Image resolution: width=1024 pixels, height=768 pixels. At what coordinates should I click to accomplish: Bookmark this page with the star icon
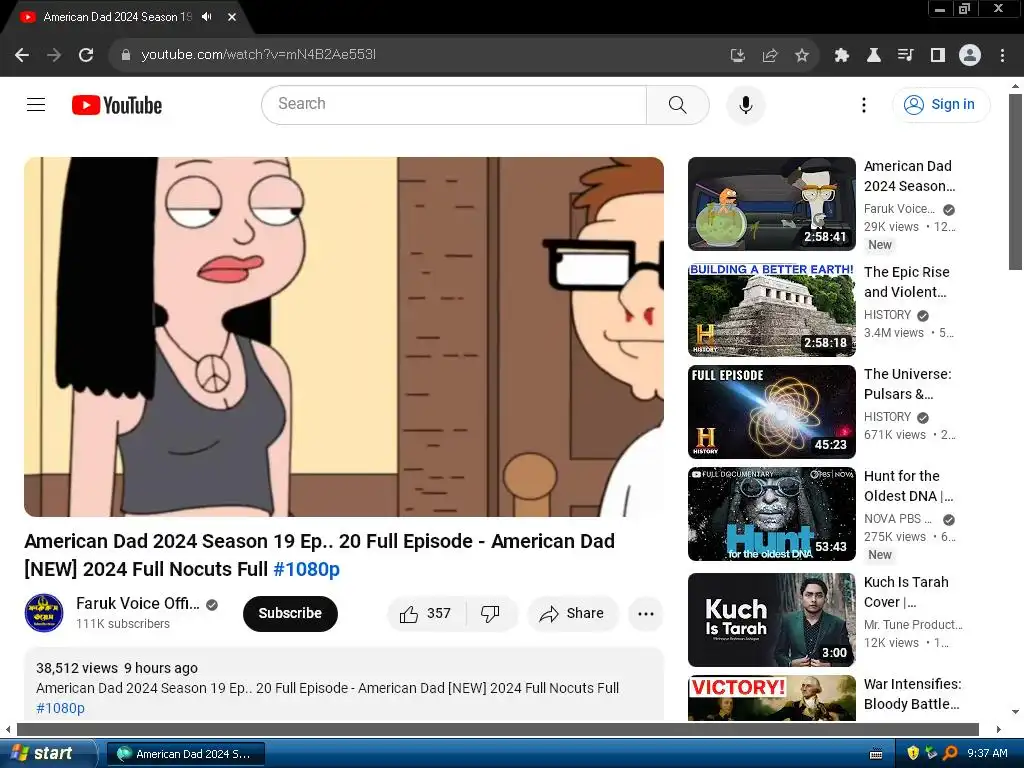(802, 56)
